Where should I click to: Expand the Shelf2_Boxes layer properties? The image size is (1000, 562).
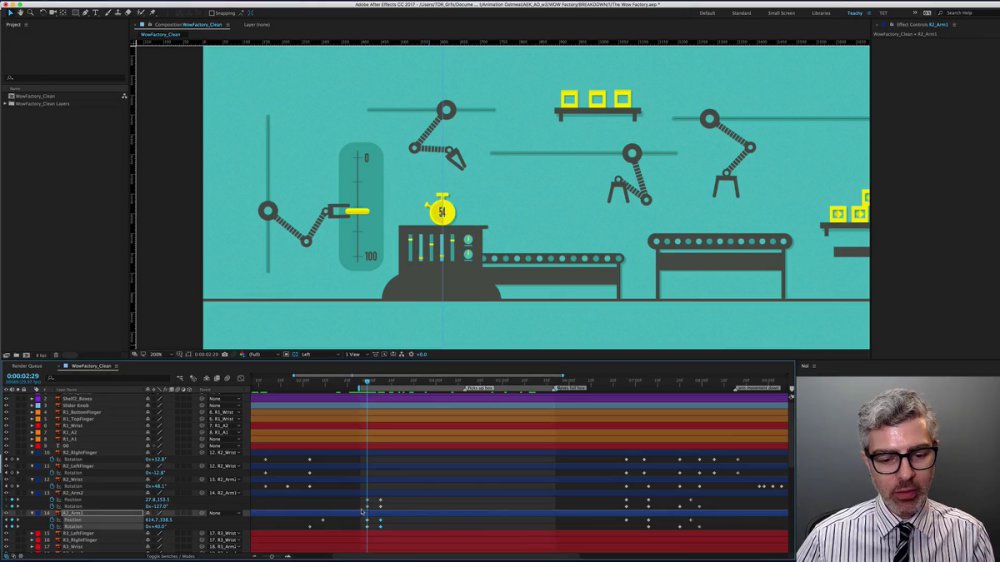coord(32,399)
